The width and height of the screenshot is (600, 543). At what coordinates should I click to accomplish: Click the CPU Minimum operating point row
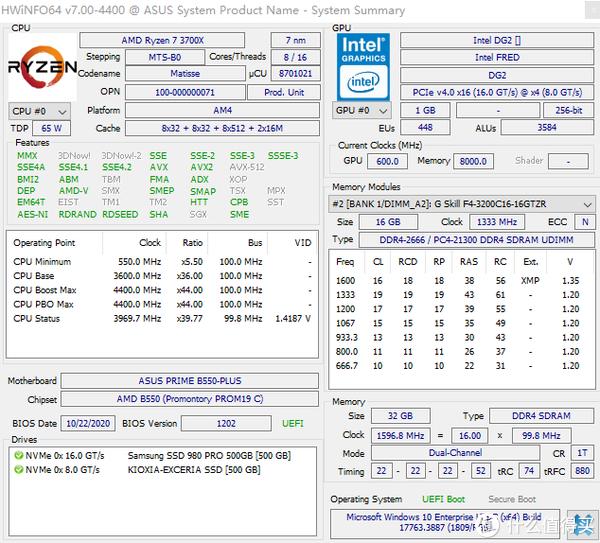pyautogui.click(x=162, y=262)
